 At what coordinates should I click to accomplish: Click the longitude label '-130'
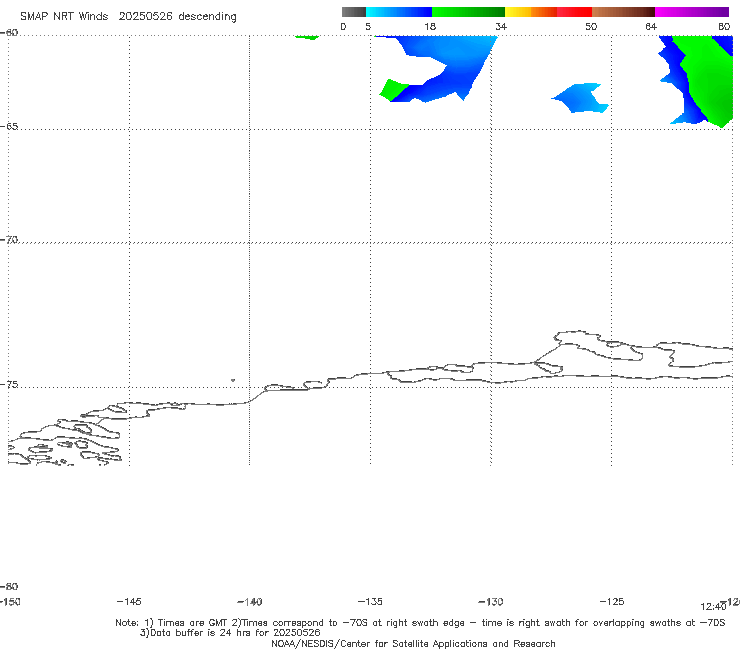coord(491,601)
